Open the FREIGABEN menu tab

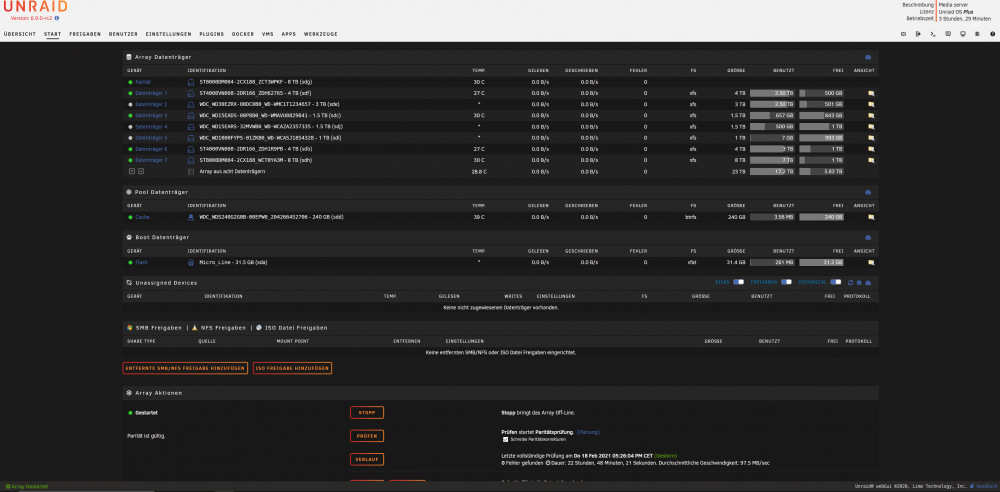[85, 34]
